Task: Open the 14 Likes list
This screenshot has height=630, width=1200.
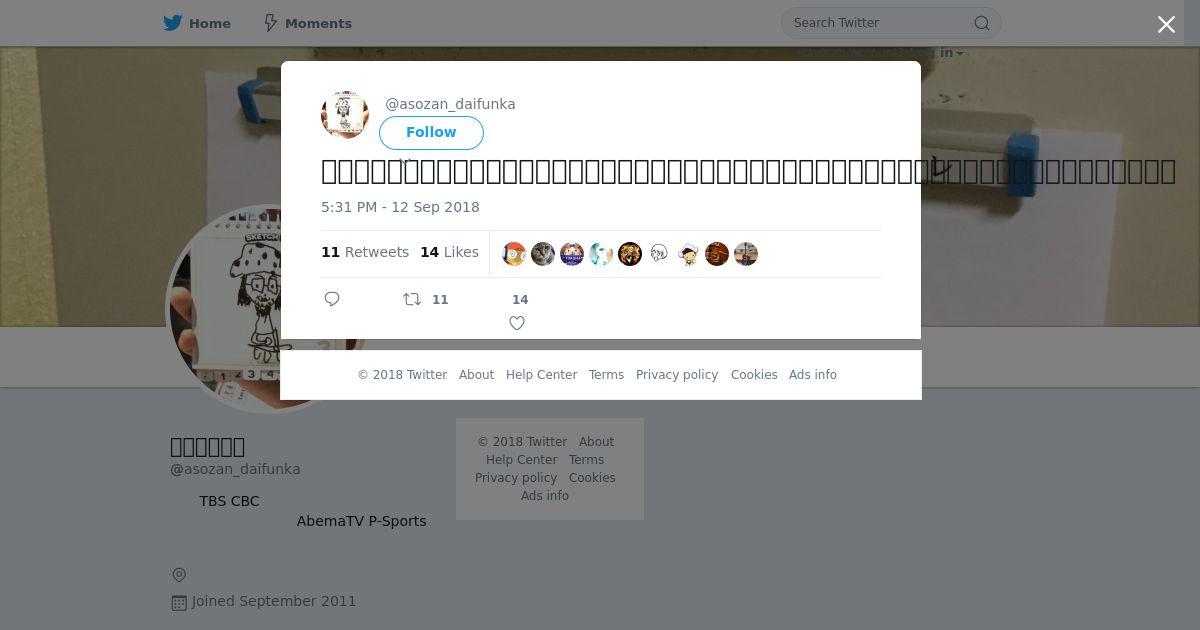Action: [449, 252]
